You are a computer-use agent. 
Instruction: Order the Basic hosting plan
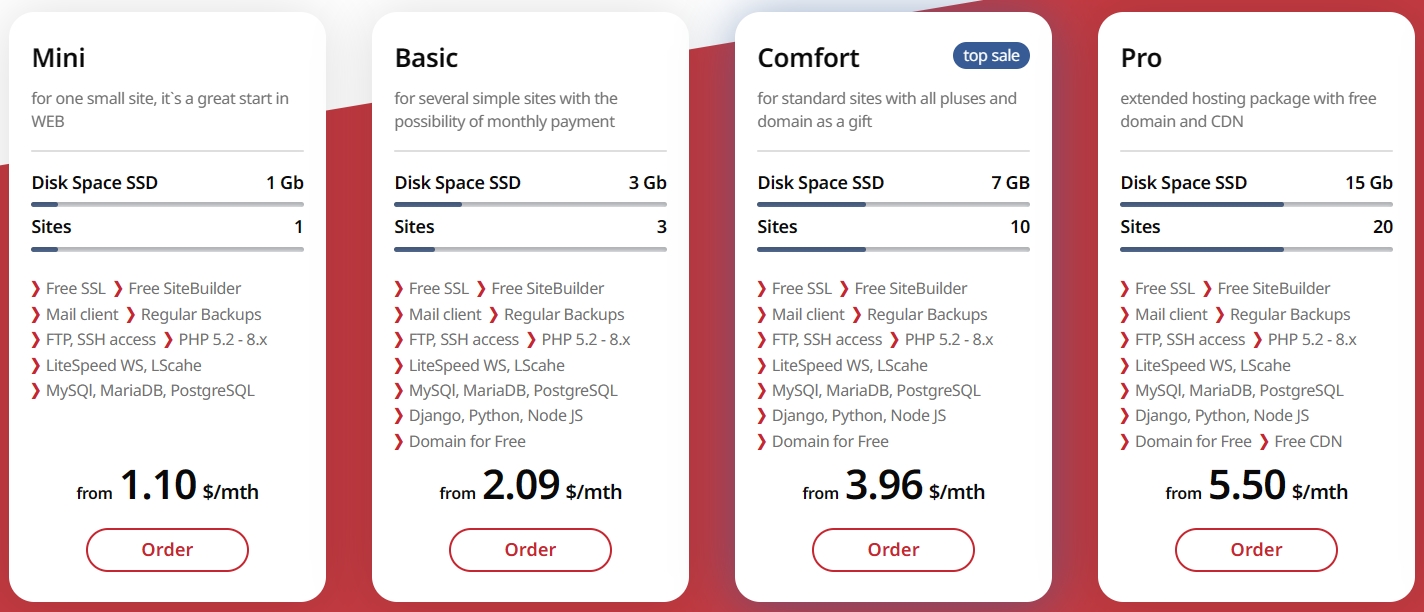530,550
